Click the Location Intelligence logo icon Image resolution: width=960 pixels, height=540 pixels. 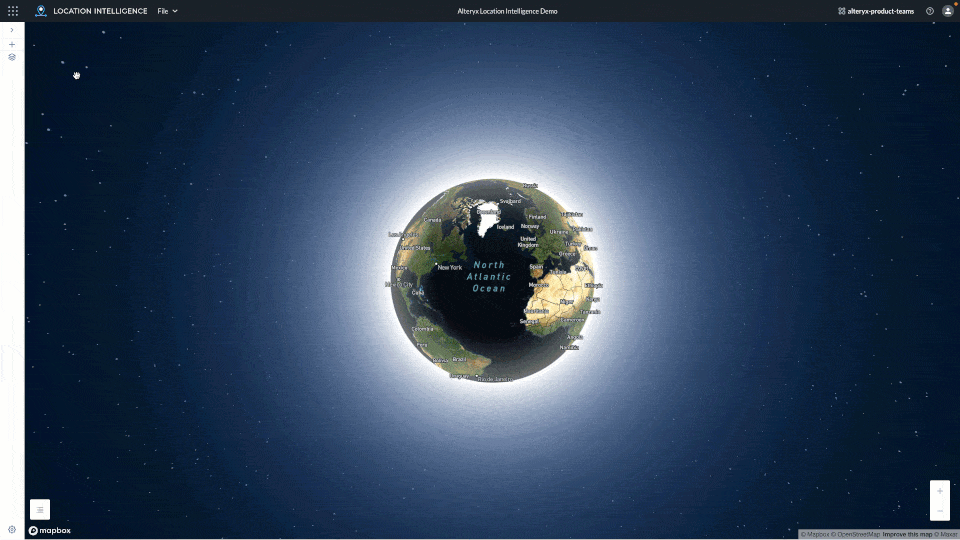click(41, 11)
